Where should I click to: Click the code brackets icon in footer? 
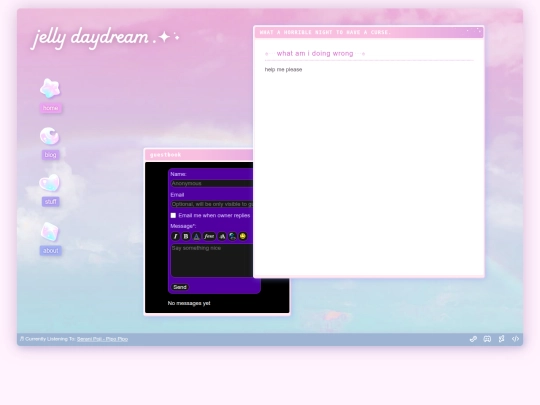515,339
